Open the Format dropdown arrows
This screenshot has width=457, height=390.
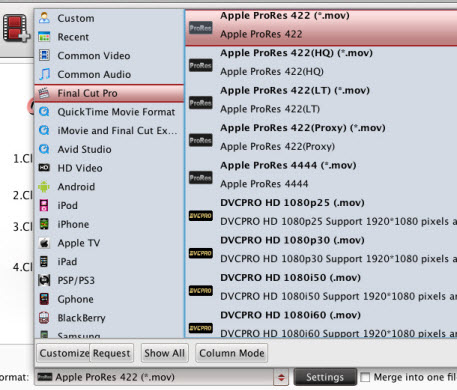281,377
